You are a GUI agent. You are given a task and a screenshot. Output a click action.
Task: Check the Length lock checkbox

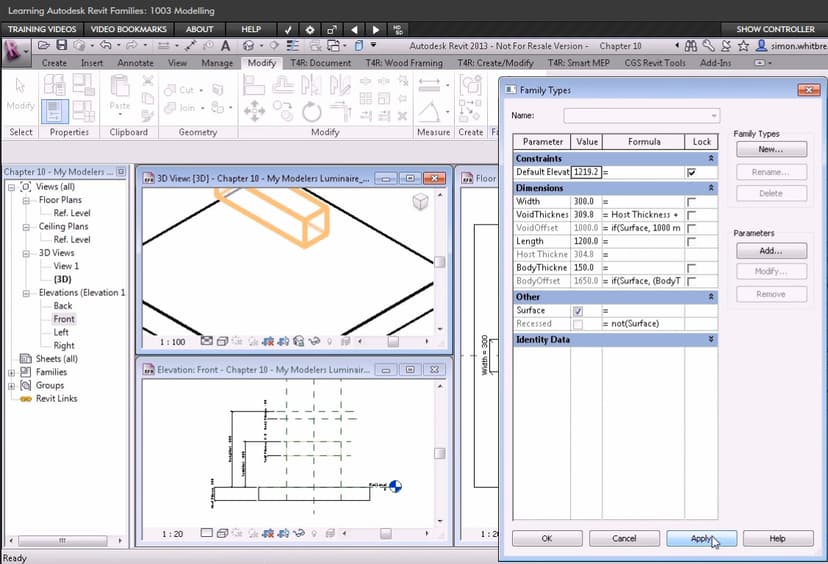(x=691, y=241)
